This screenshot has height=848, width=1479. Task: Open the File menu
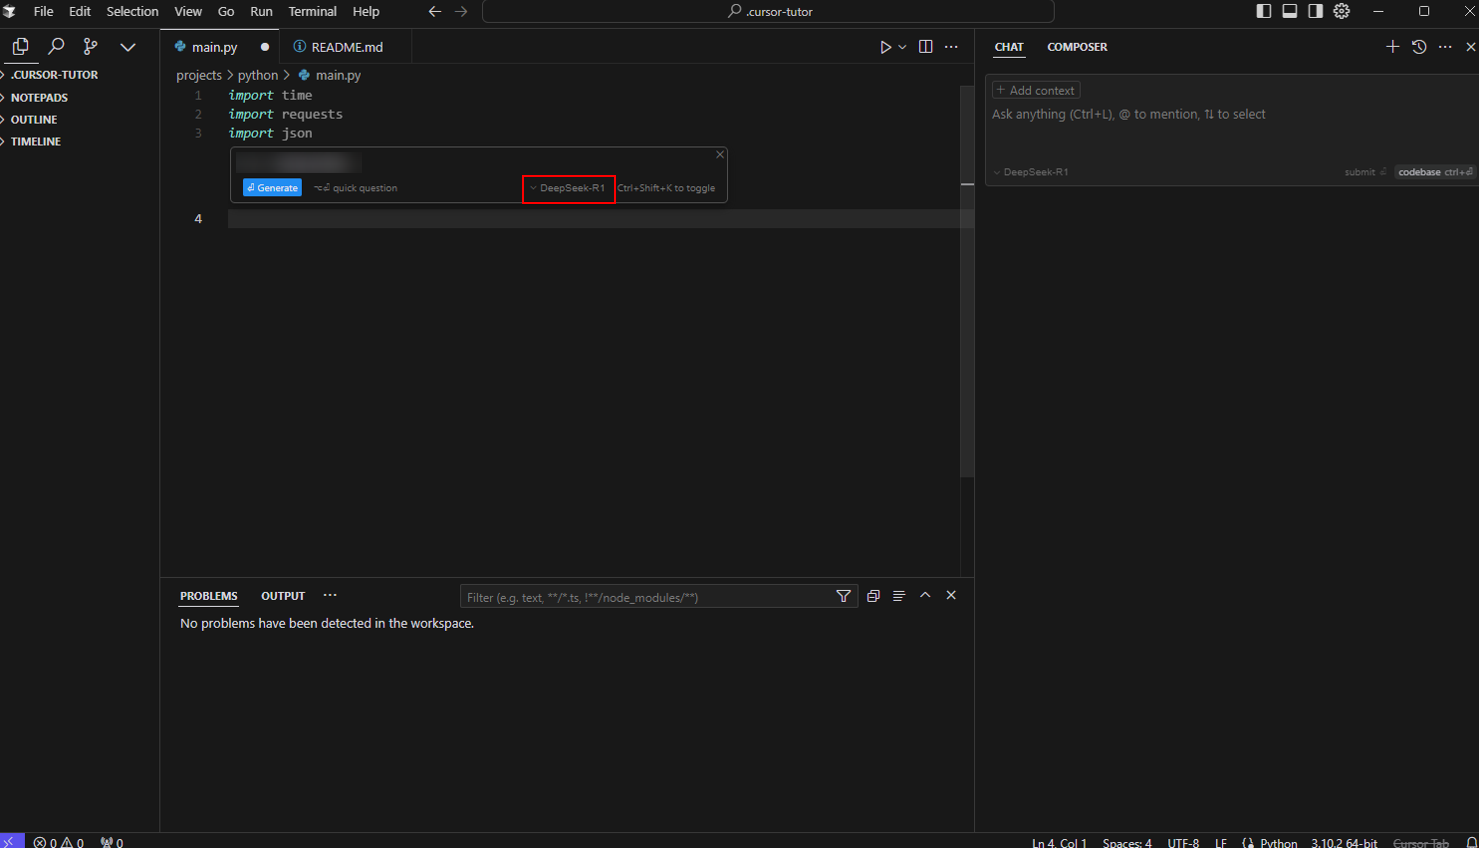point(43,12)
